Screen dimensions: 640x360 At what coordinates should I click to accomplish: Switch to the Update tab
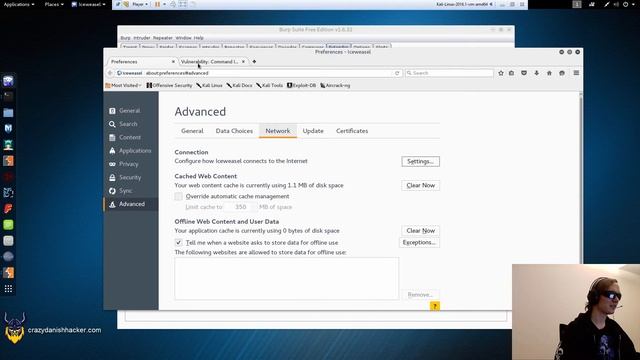tap(313, 131)
